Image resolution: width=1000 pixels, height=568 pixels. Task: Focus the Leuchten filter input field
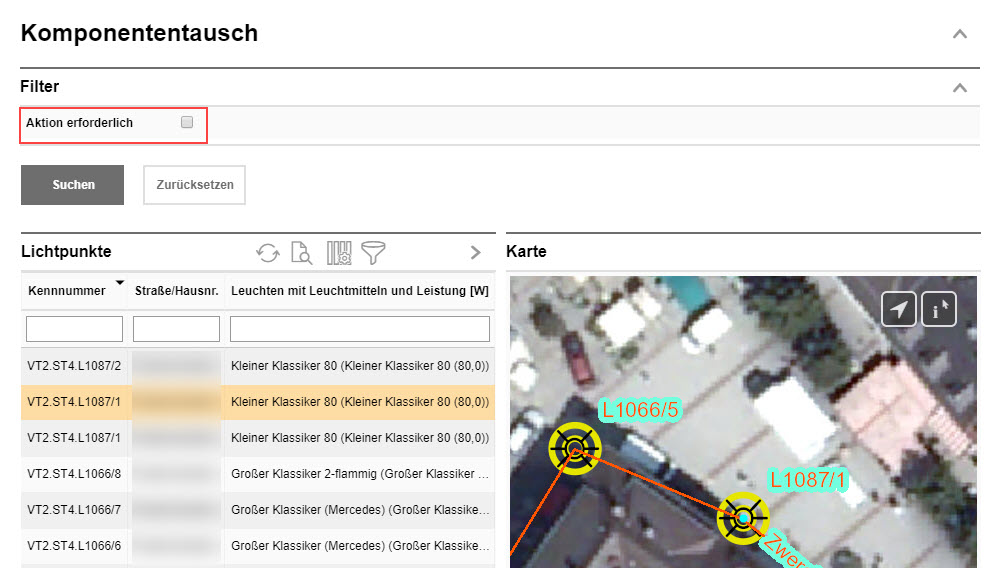click(360, 329)
